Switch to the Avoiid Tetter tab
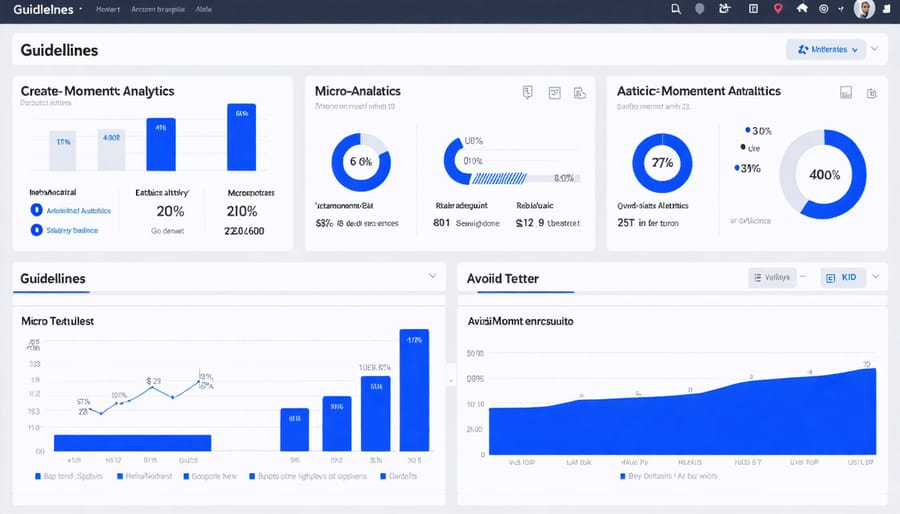900x514 pixels. 503,279
